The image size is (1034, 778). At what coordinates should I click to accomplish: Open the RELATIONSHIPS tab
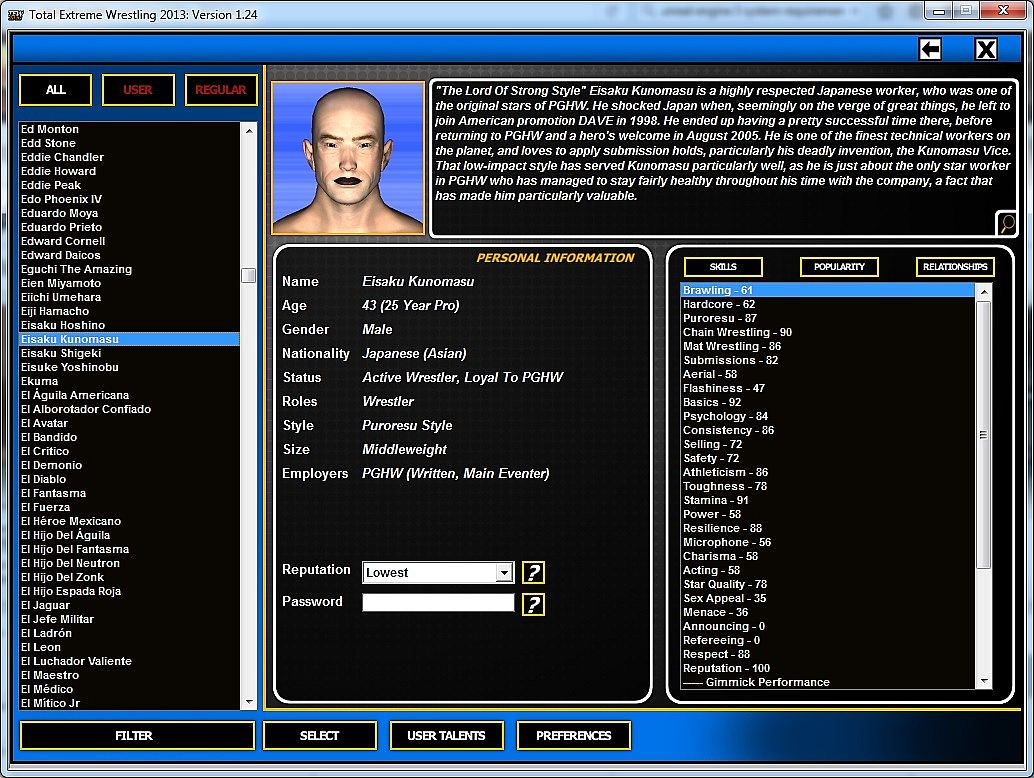click(x=955, y=266)
